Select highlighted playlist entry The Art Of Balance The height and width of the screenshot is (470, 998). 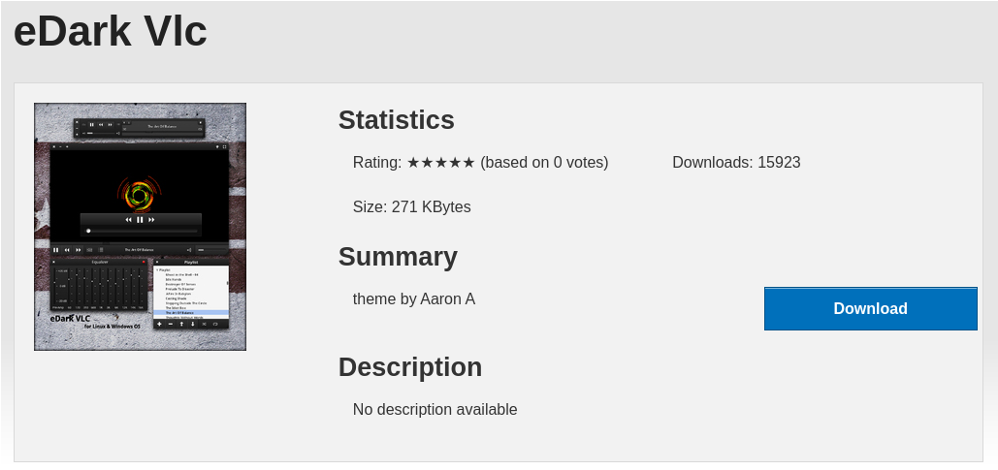pos(190,313)
